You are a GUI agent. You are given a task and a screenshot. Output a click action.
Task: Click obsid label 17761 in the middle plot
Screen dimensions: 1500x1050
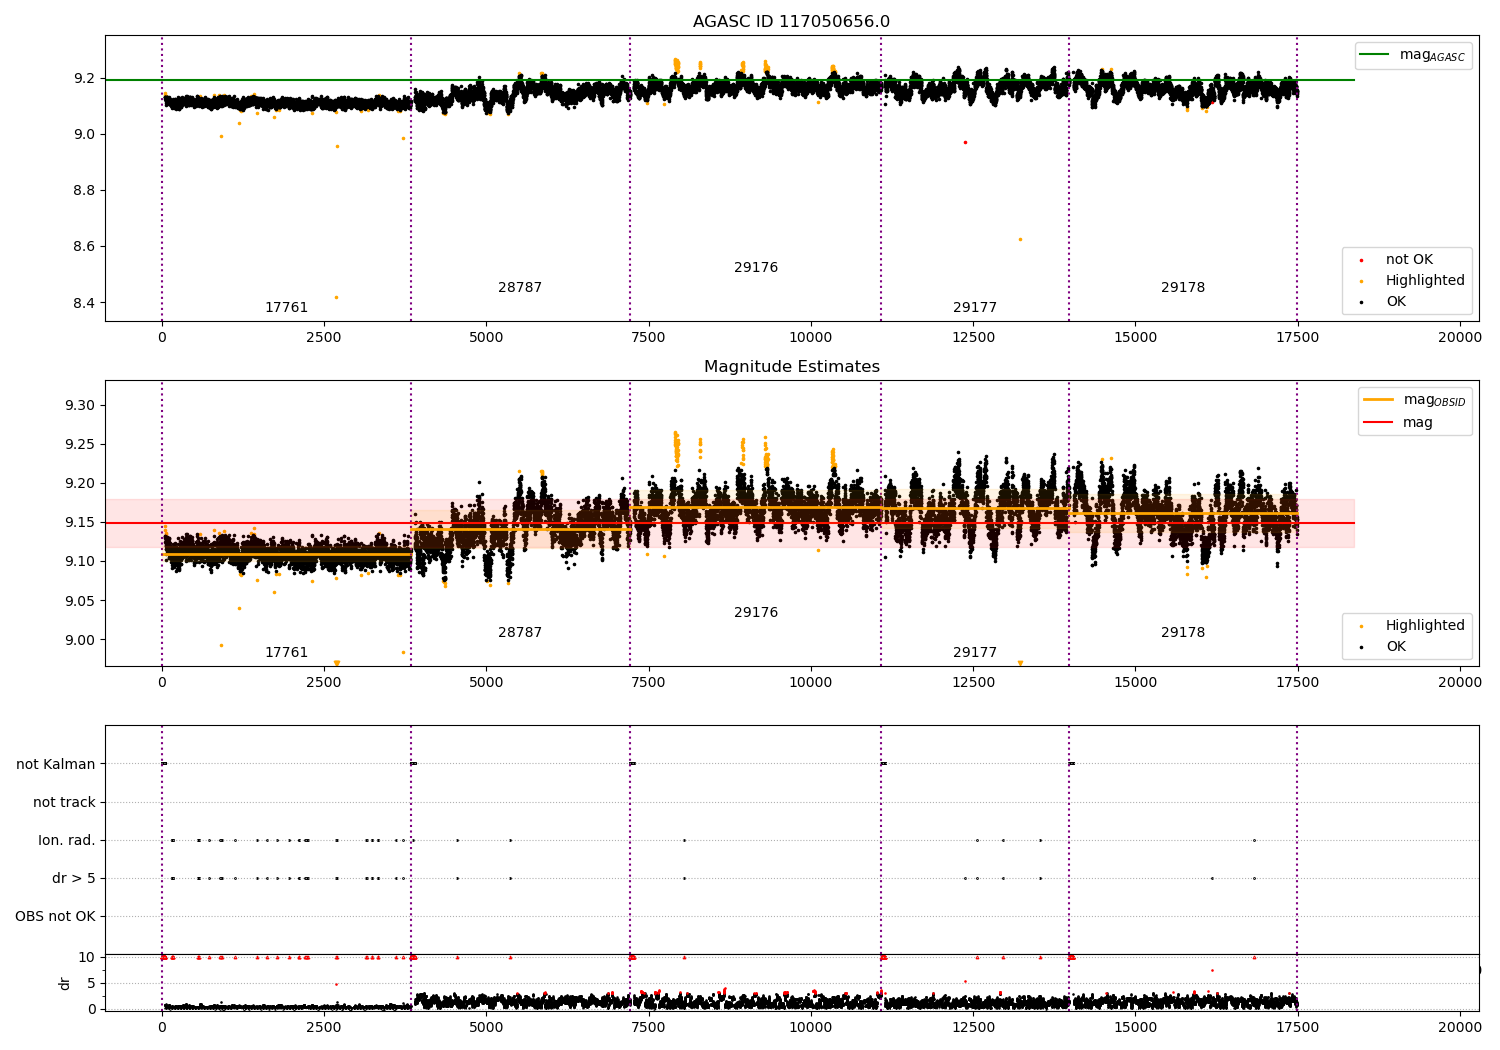pos(286,653)
